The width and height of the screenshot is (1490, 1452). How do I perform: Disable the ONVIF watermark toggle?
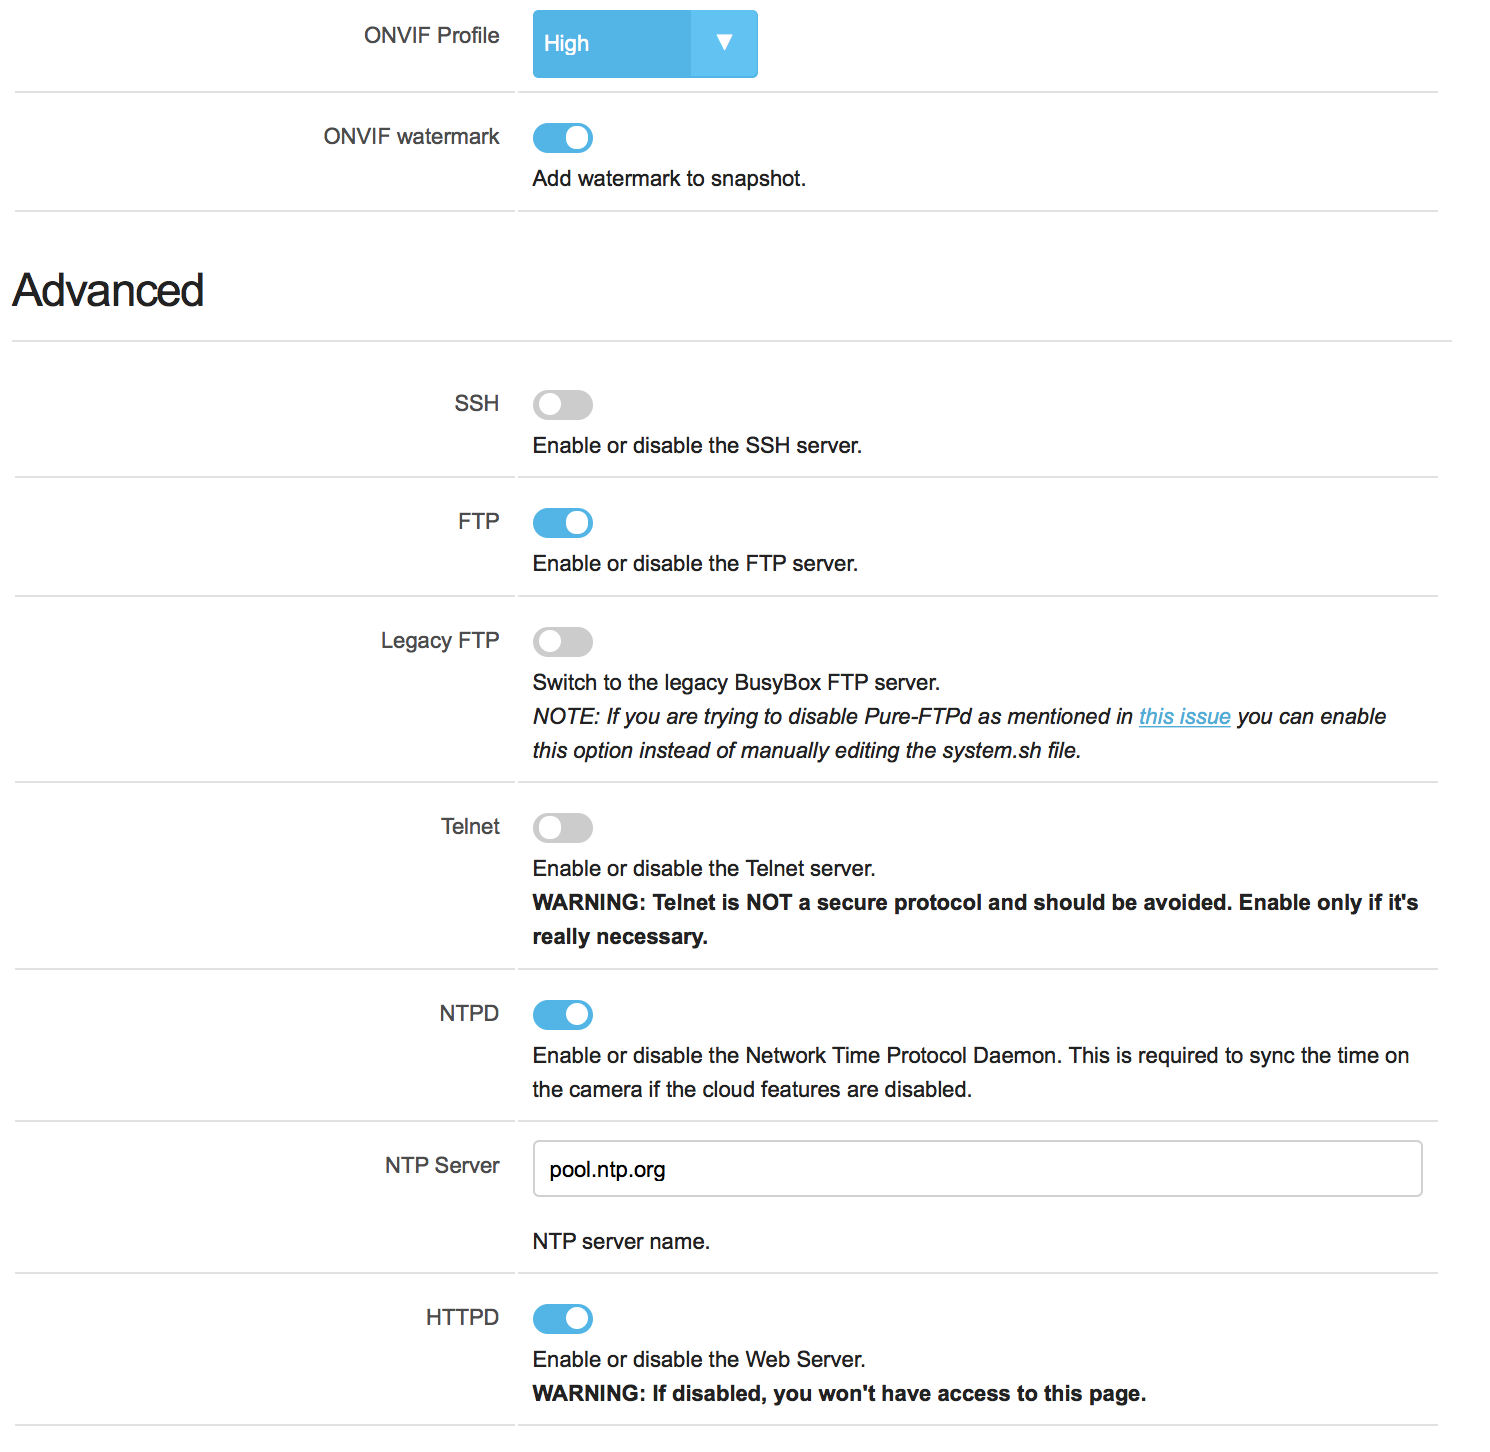(563, 138)
